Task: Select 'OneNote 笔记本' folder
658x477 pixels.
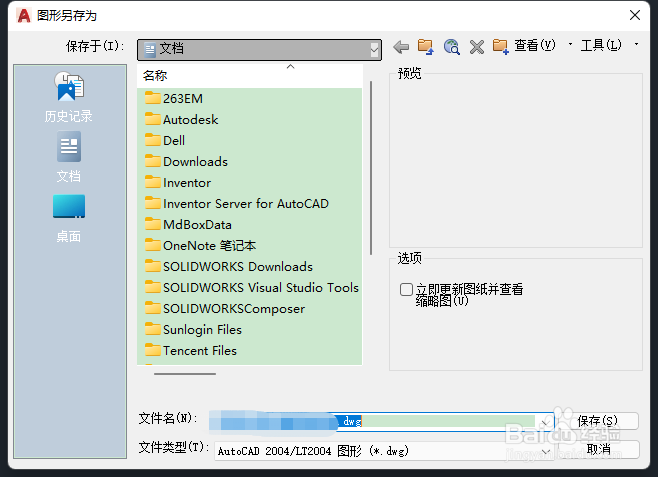Action: (201, 245)
